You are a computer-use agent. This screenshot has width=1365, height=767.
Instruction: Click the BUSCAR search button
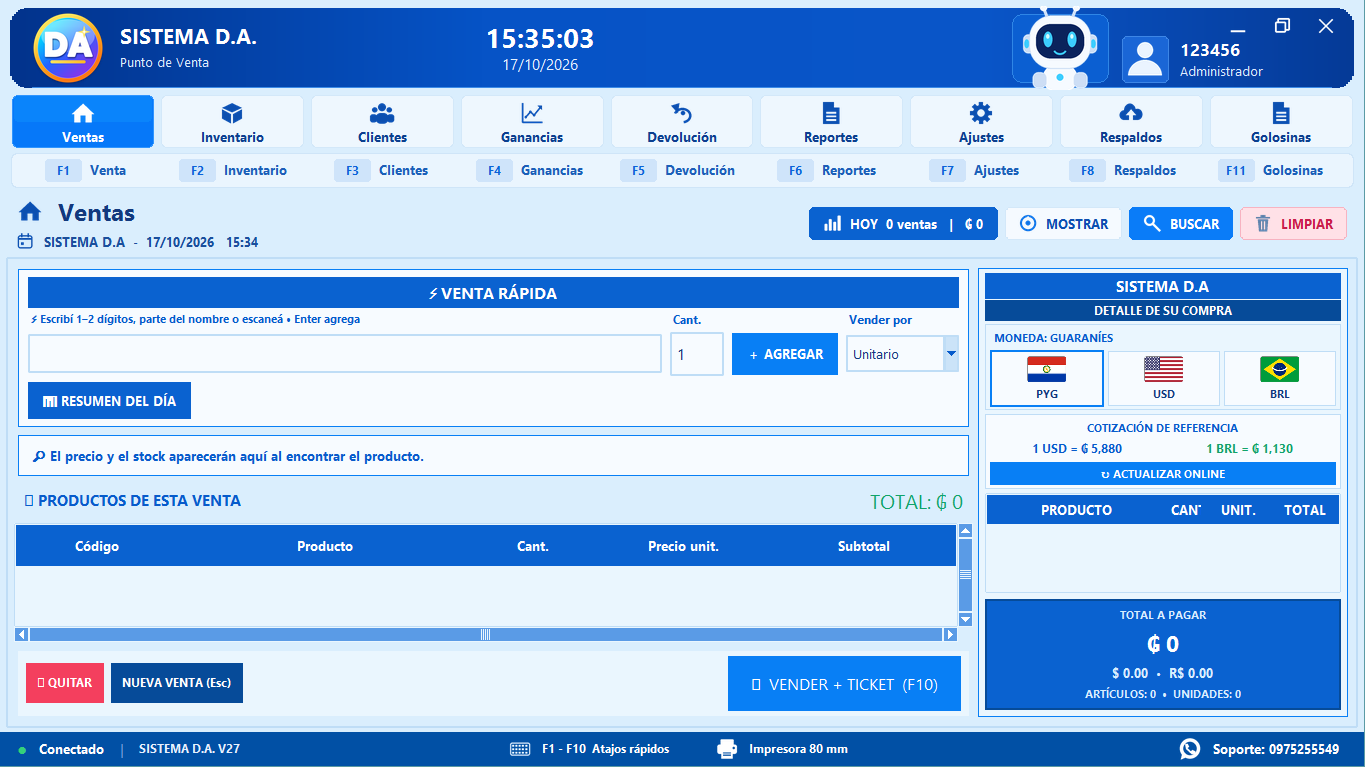tap(1180, 224)
